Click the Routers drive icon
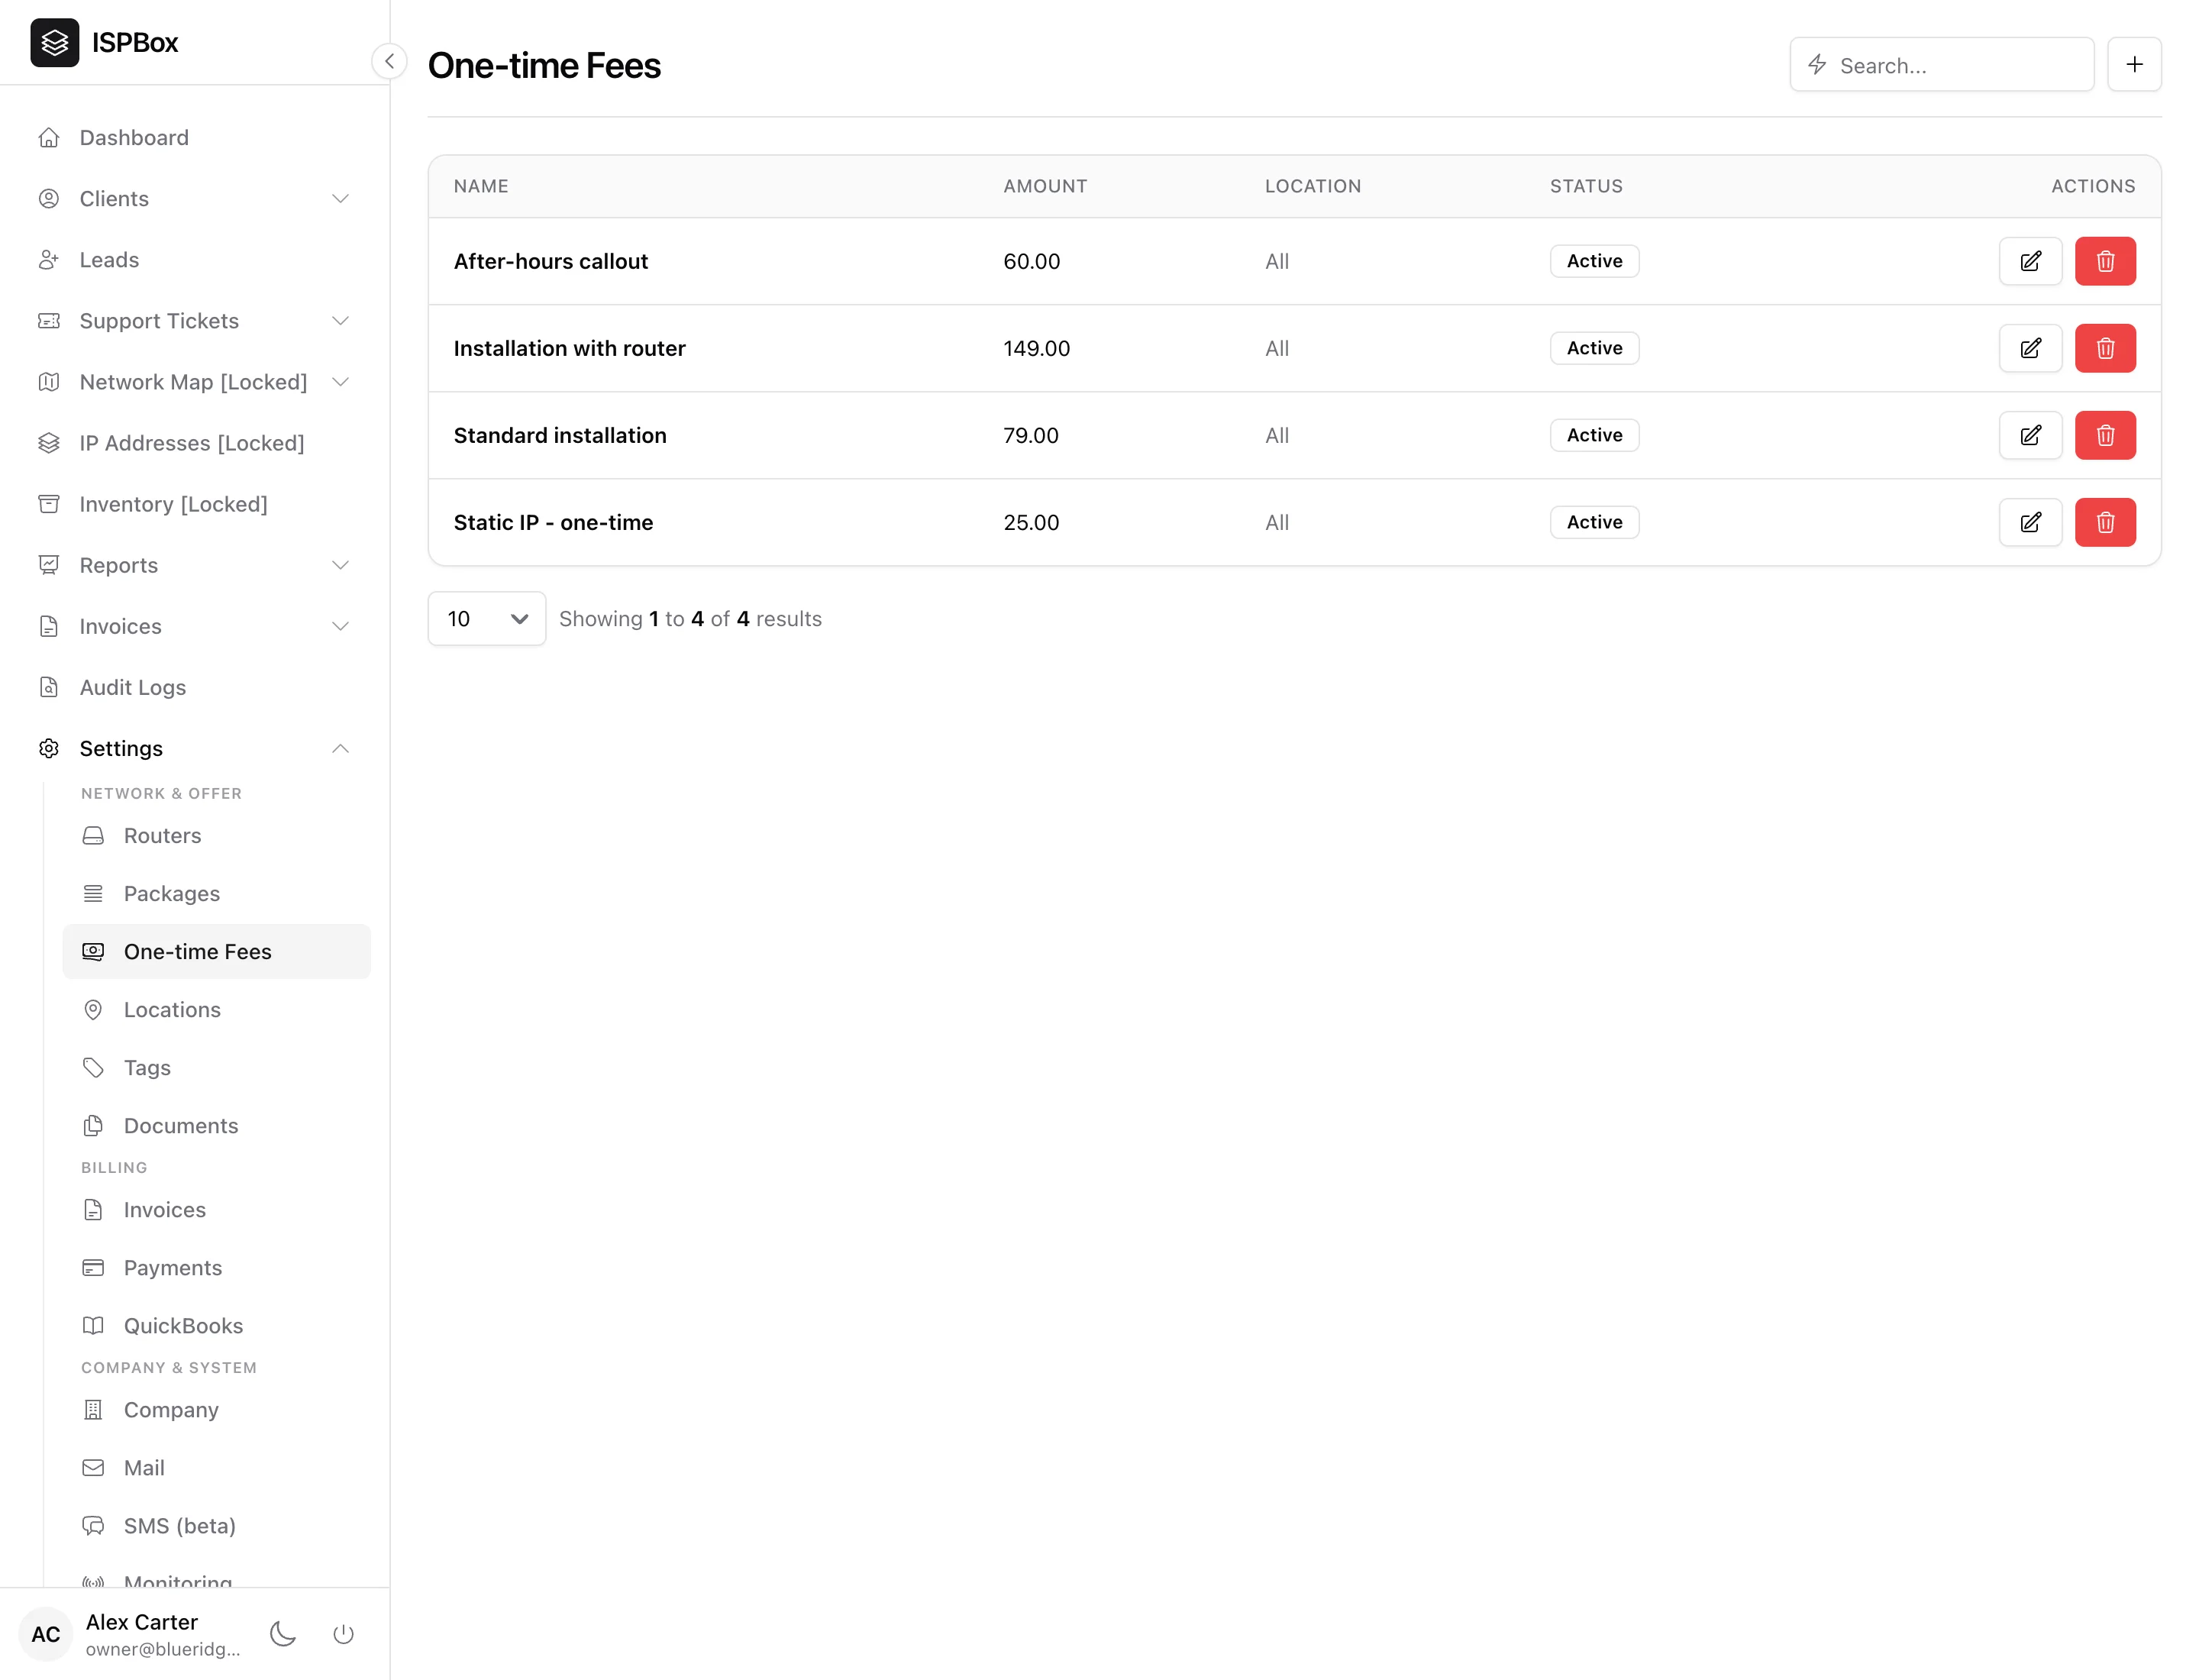Viewport: 2199px width, 1680px height. 93,836
